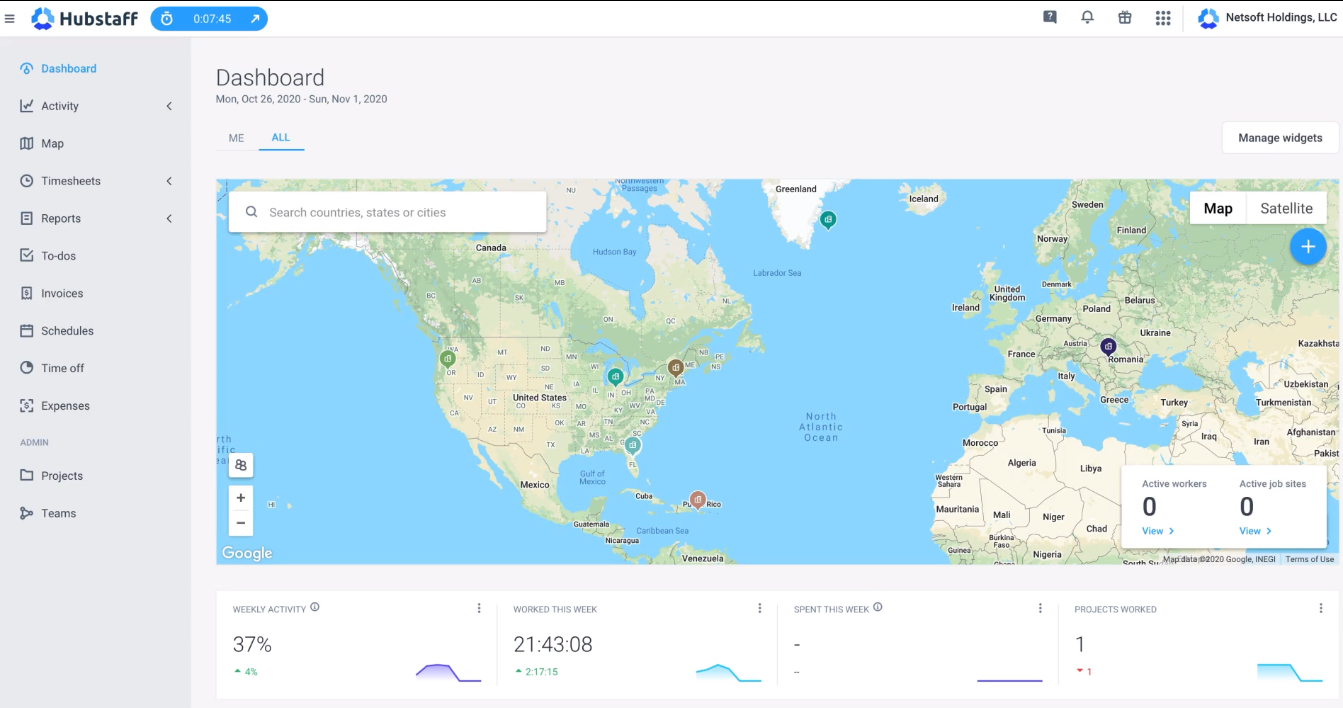Click the New York job site marker

click(x=676, y=368)
